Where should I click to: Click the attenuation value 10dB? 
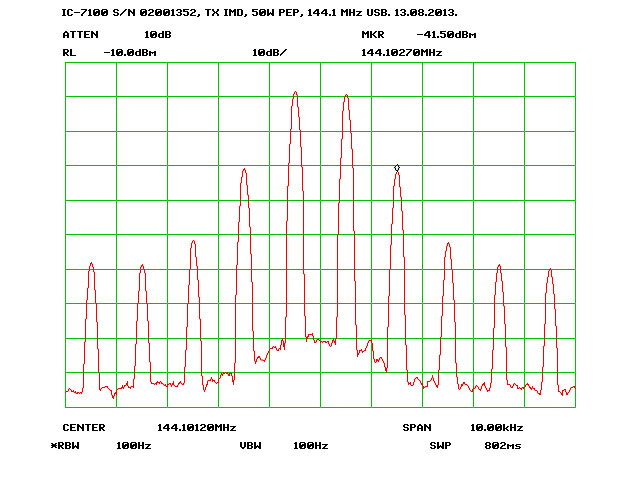[158, 35]
